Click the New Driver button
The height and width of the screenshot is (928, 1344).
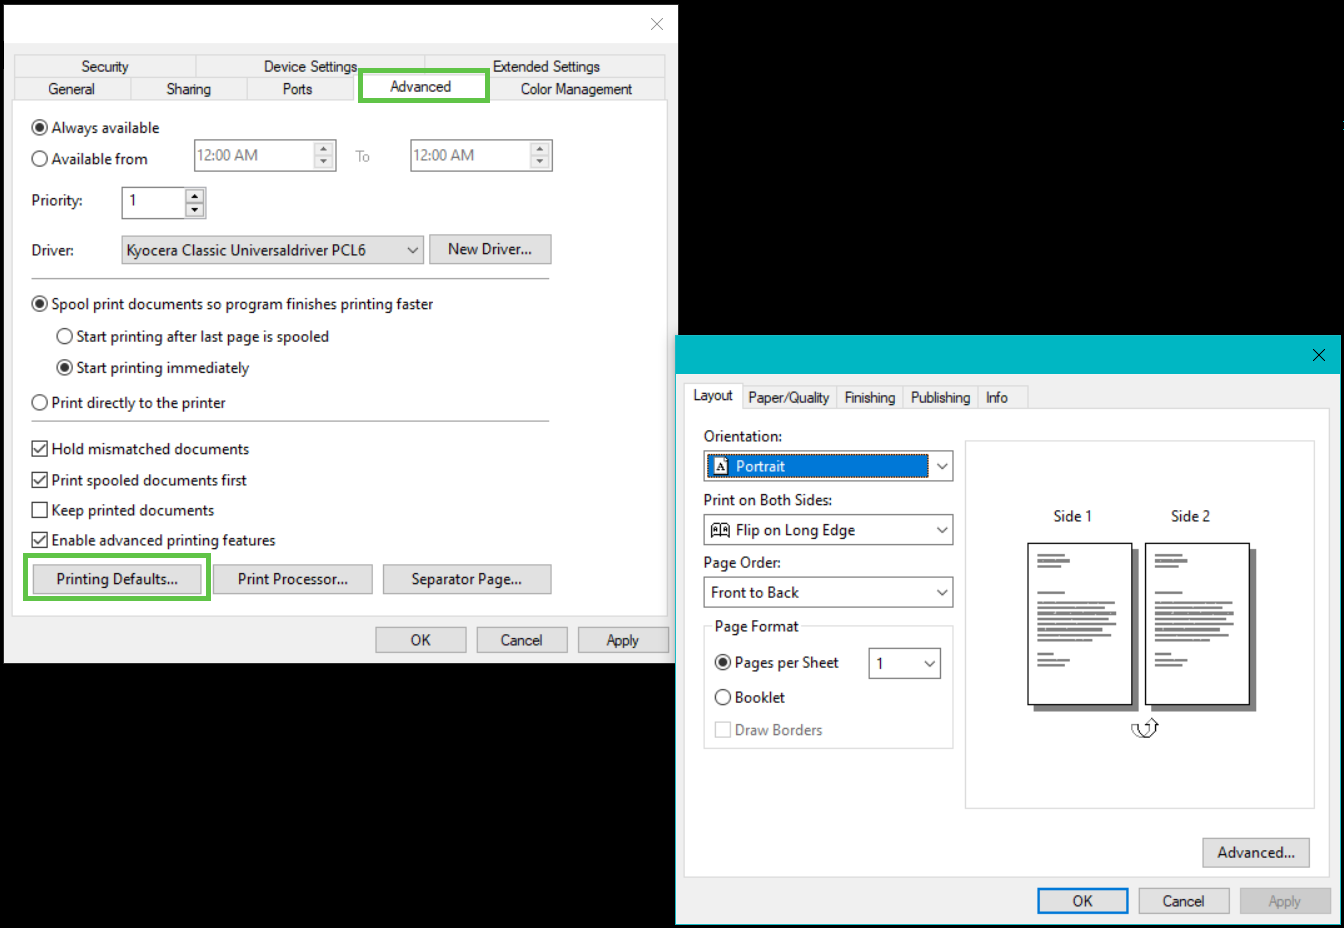pyautogui.click(x=490, y=249)
